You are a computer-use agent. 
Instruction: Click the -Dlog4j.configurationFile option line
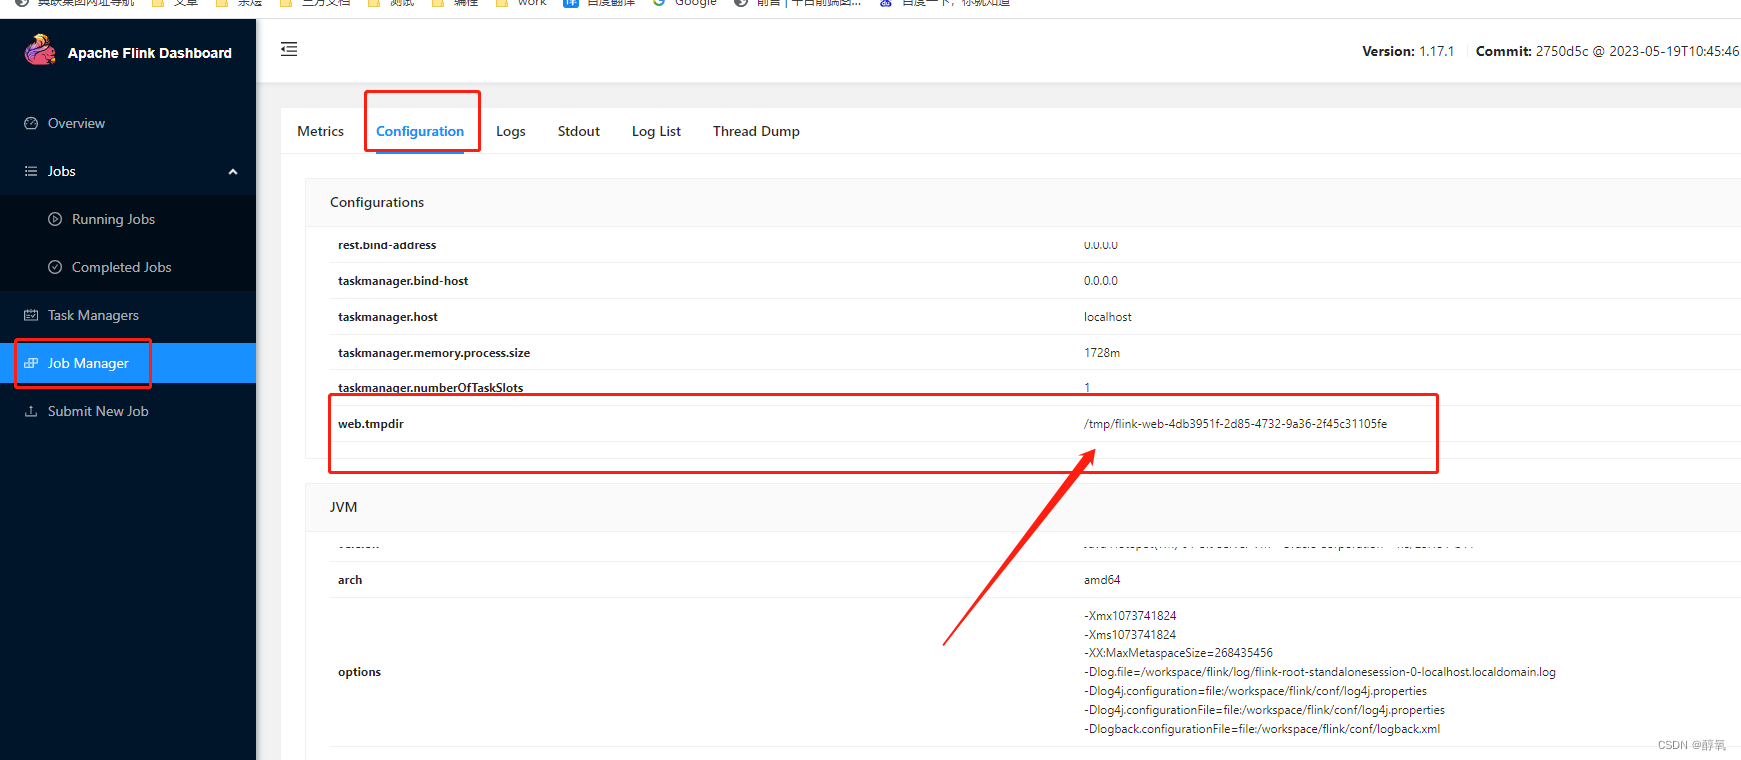click(1264, 710)
